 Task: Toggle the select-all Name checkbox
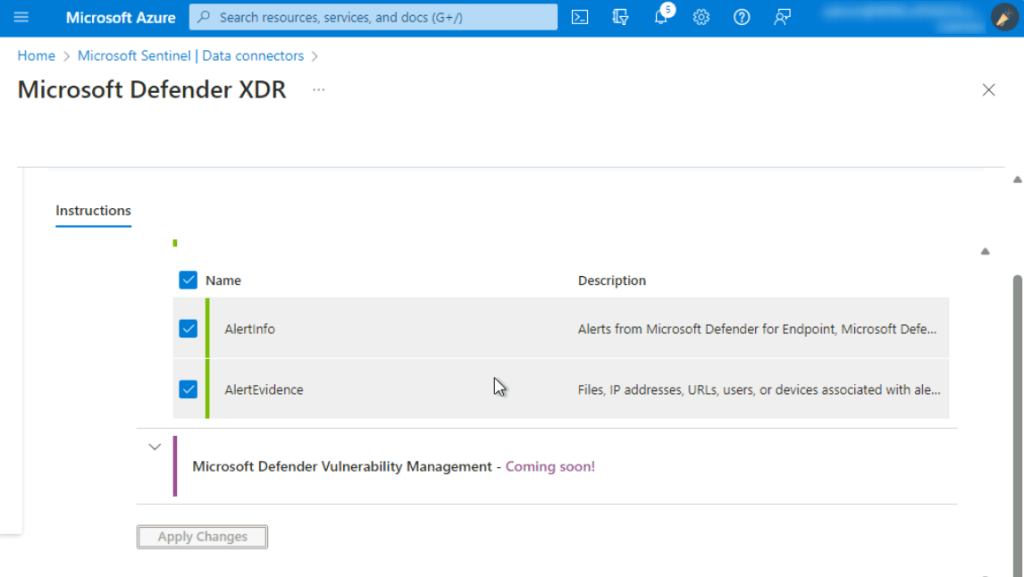[x=188, y=280]
